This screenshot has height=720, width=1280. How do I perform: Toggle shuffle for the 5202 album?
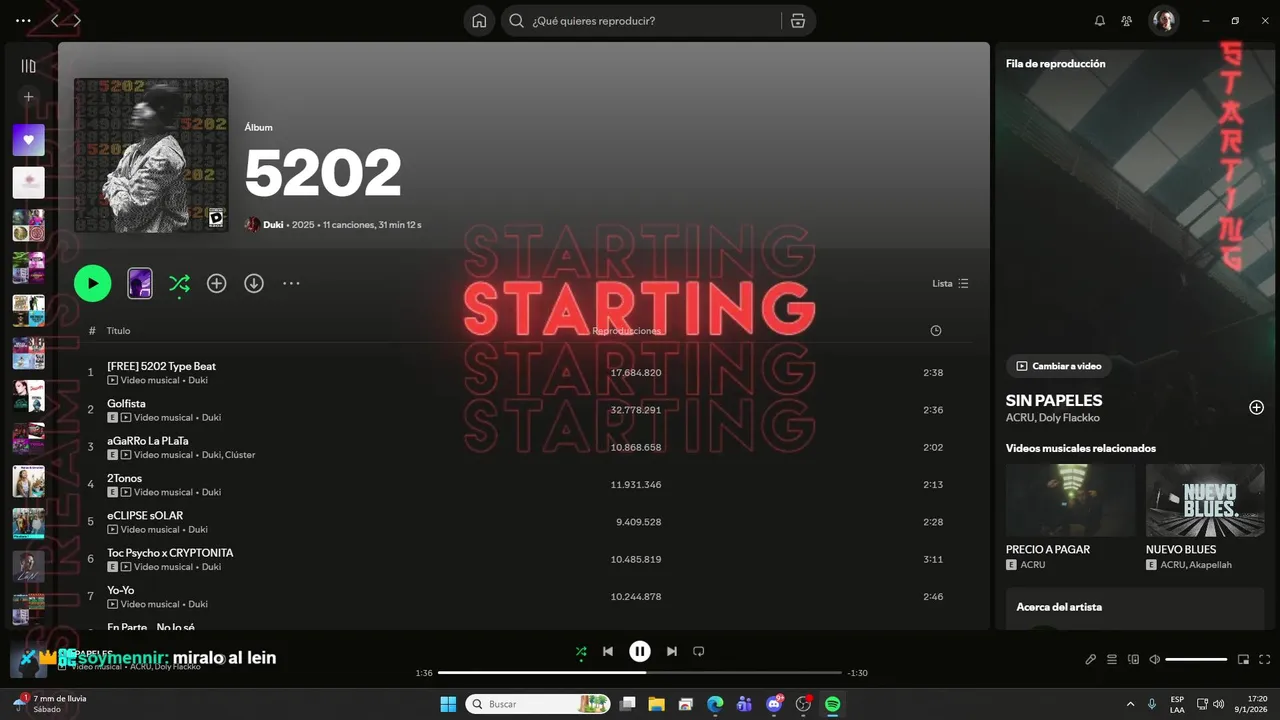point(179,284)
